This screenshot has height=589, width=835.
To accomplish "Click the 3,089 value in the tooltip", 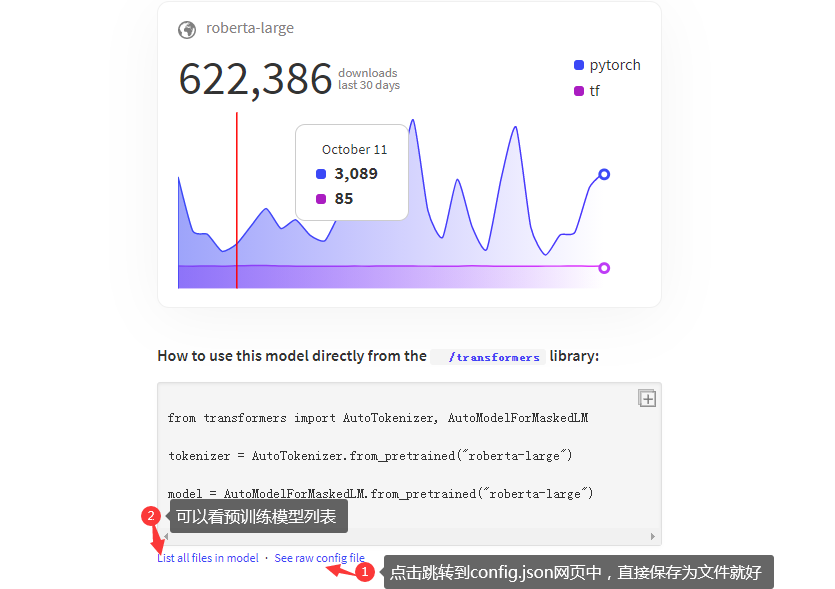I will [356, 174].
